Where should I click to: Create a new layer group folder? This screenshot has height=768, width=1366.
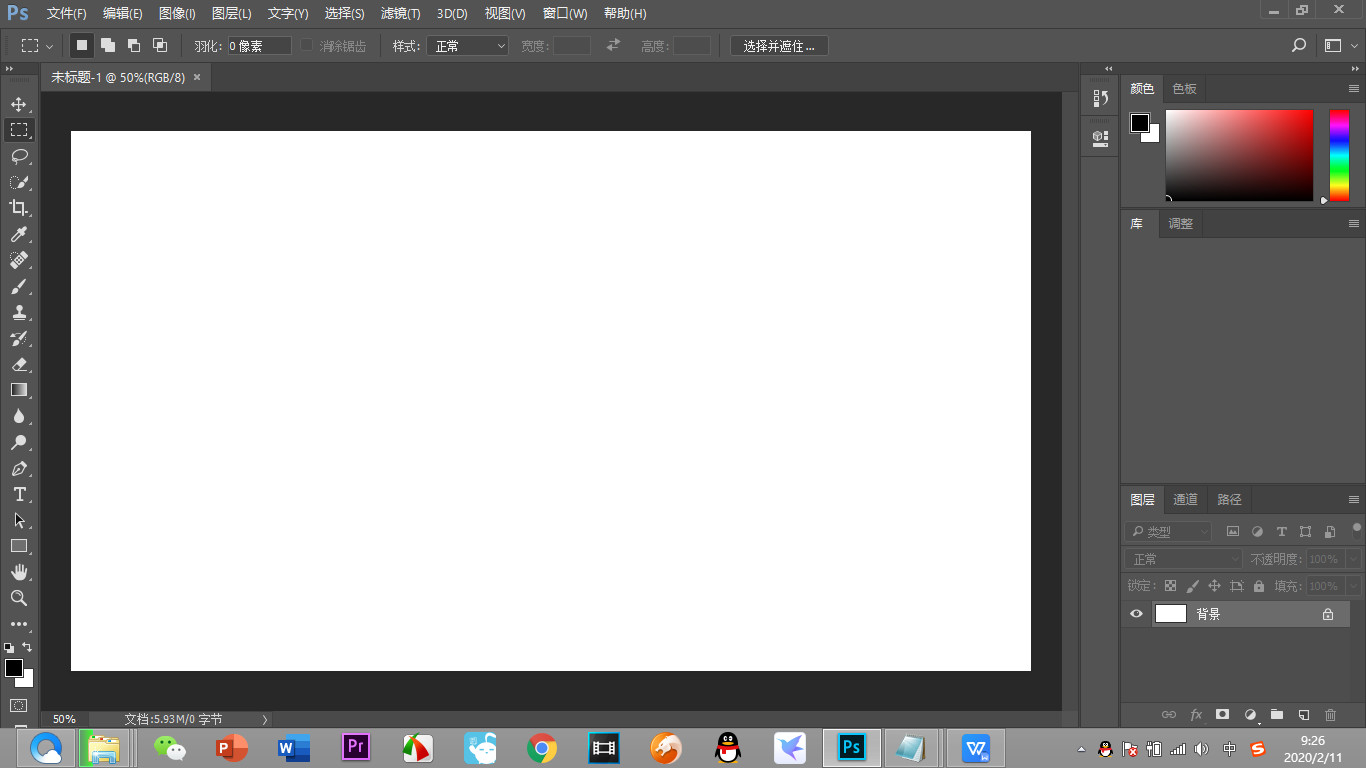point(1277,715)
